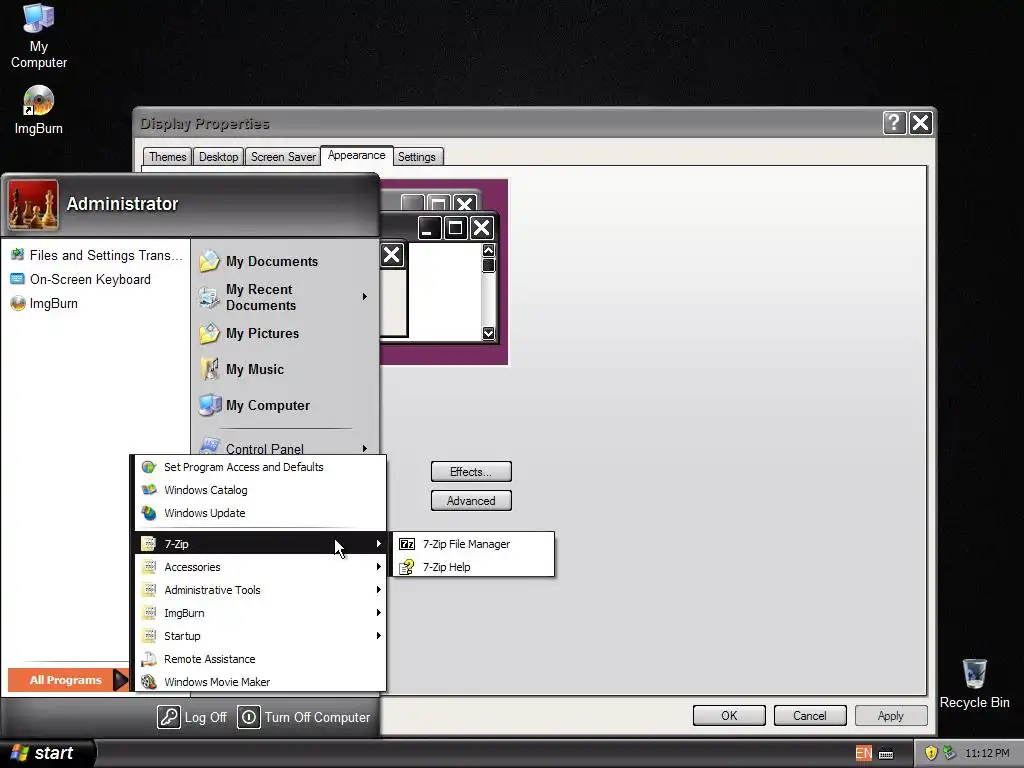1024x768 pixels.
Task: Launch Windows Update
Action: 261,513
